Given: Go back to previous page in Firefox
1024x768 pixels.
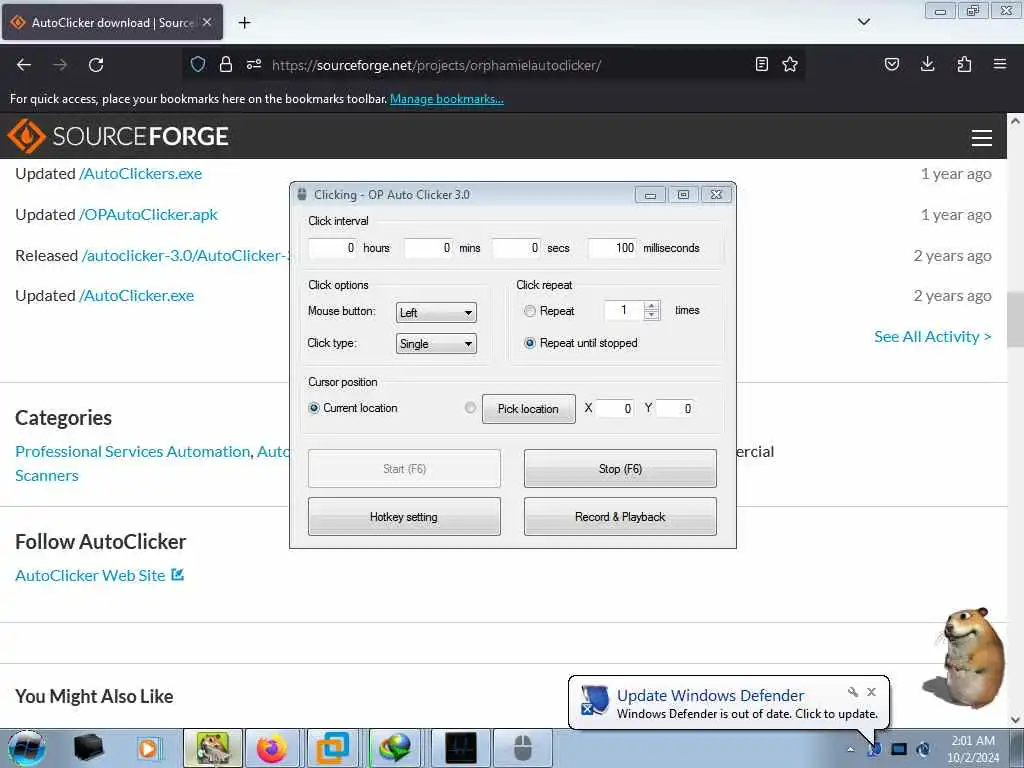Looking at the screenshot, I should 24,65.
